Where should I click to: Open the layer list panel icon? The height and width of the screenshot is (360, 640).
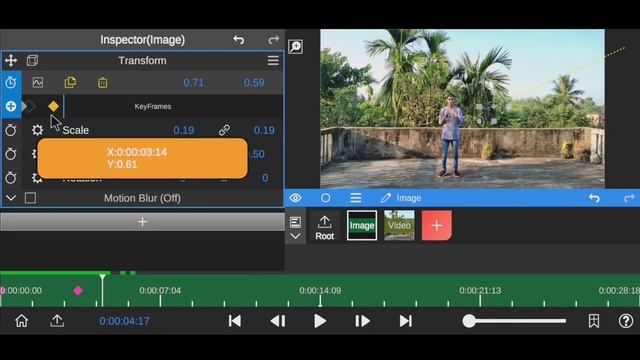[x=295, y=222]
